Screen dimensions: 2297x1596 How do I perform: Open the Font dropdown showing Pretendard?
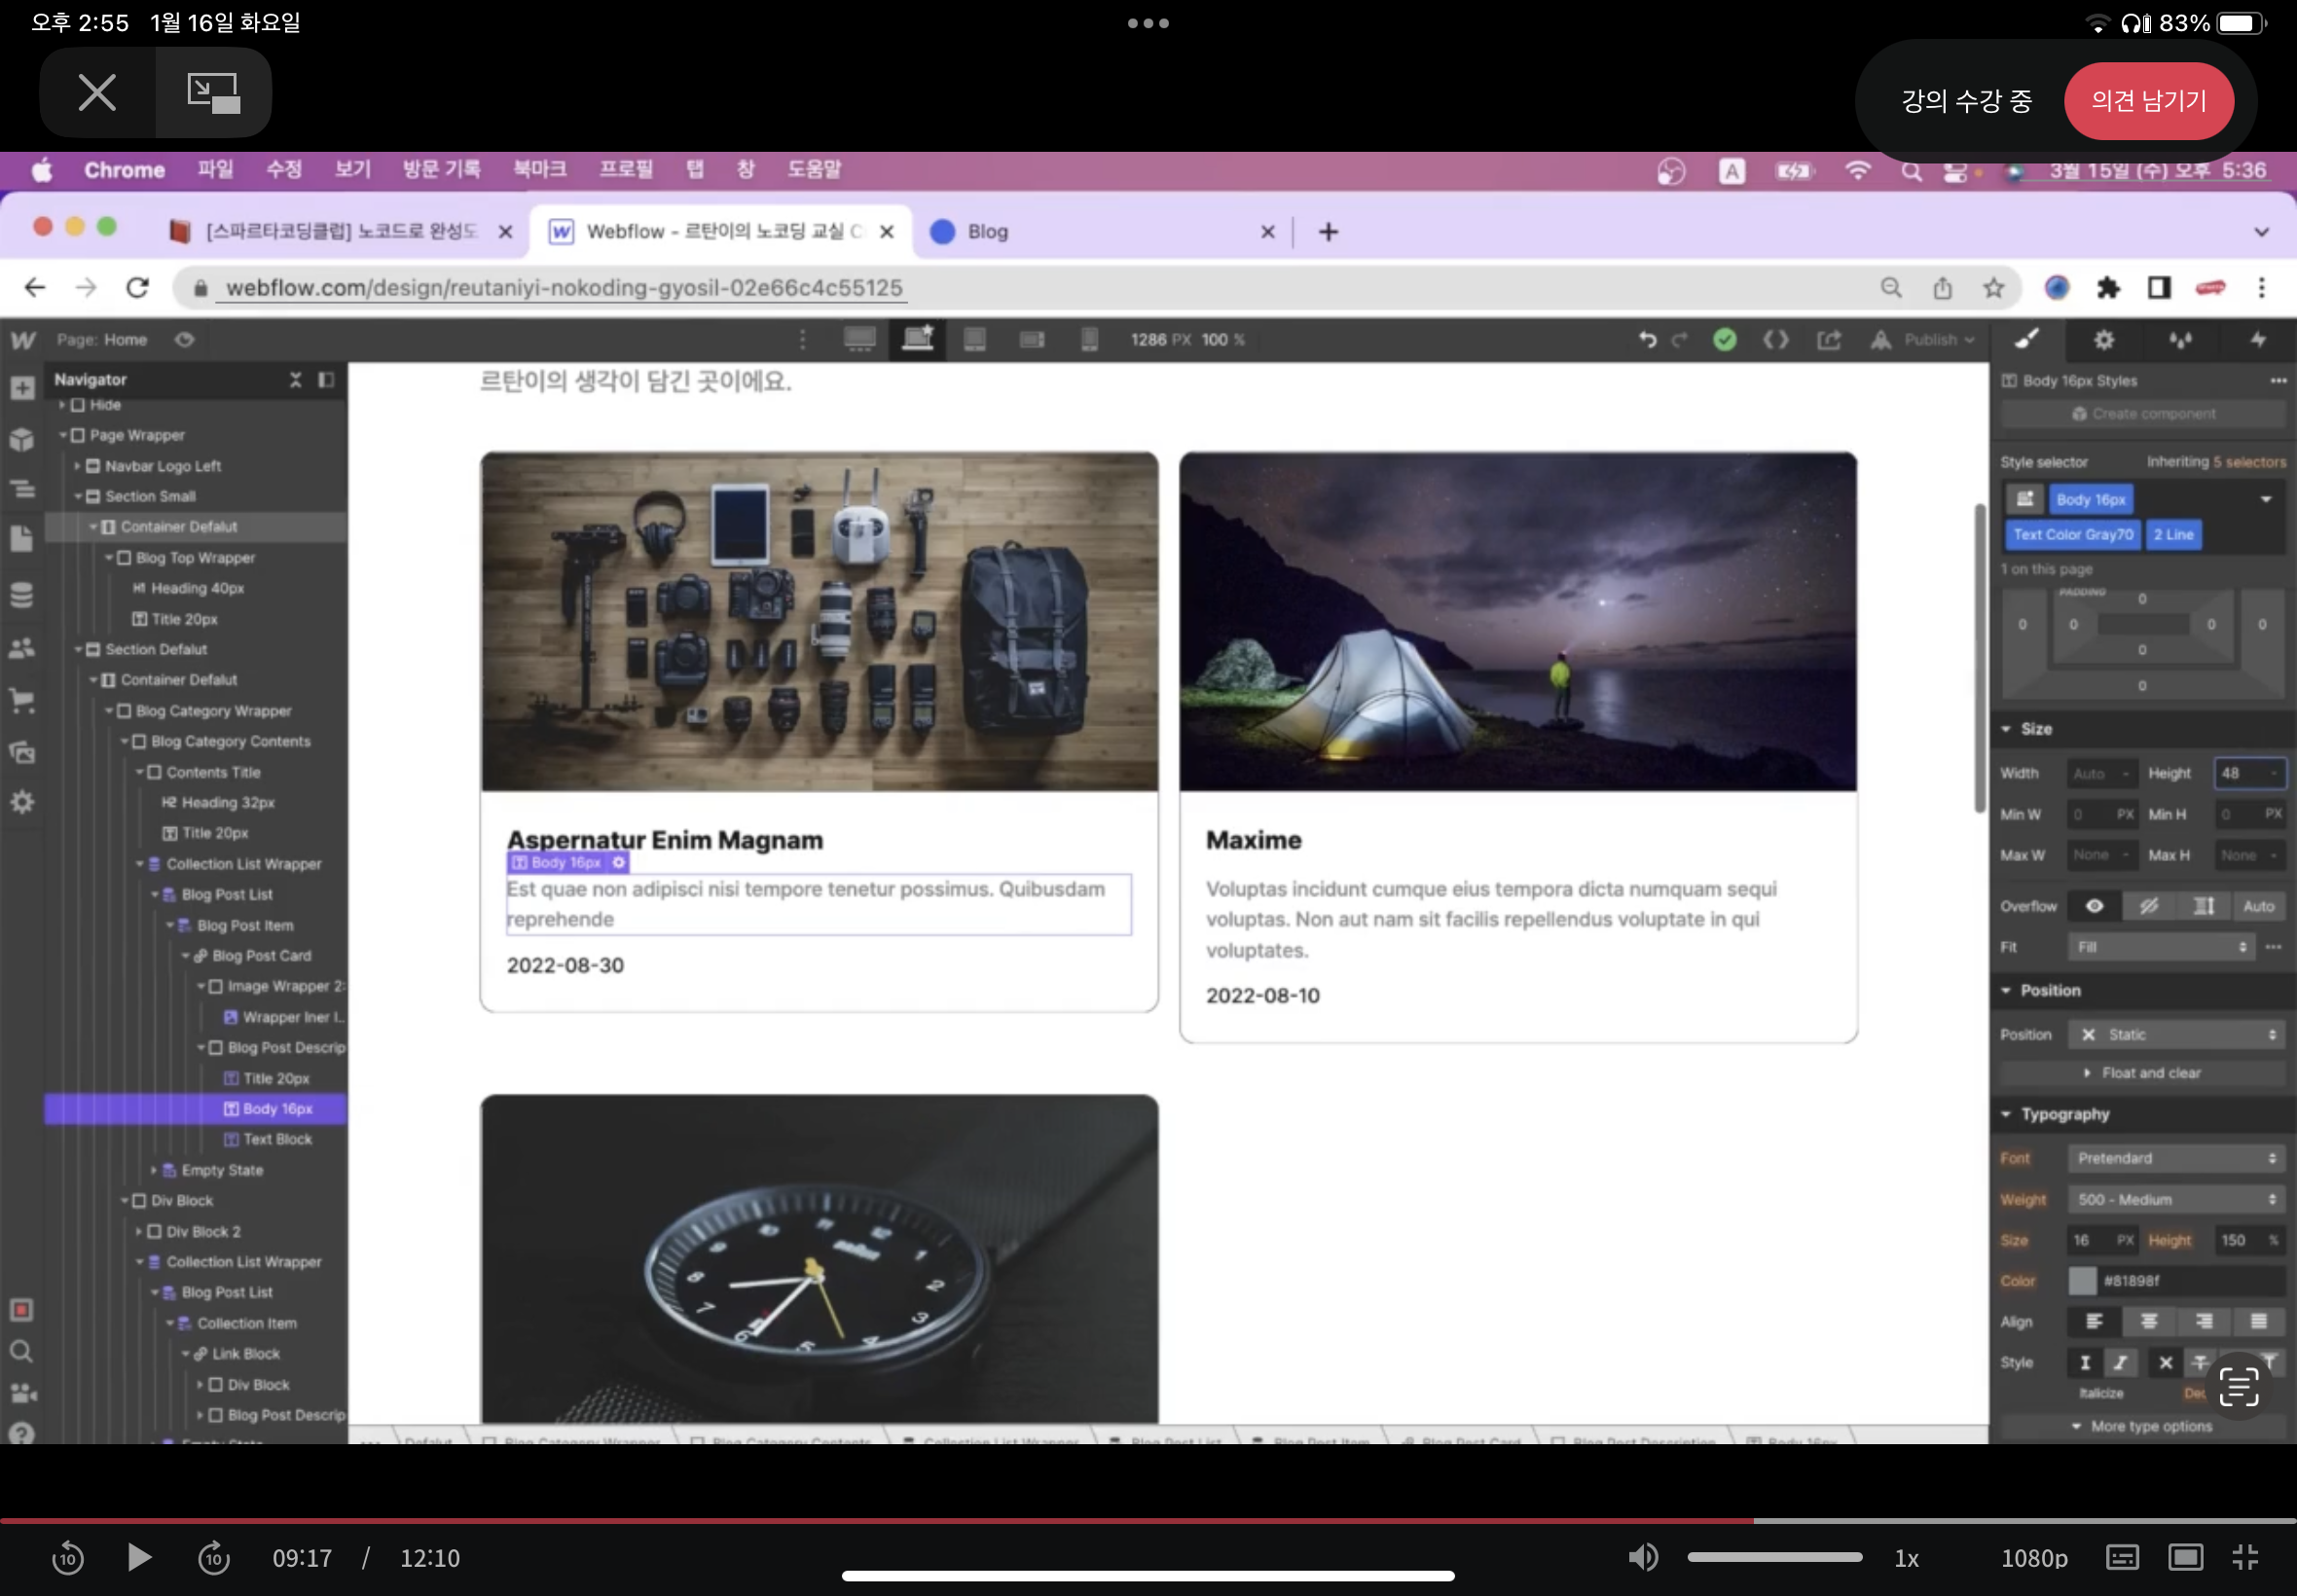pyautogui.click(x=2176, y=1158)
